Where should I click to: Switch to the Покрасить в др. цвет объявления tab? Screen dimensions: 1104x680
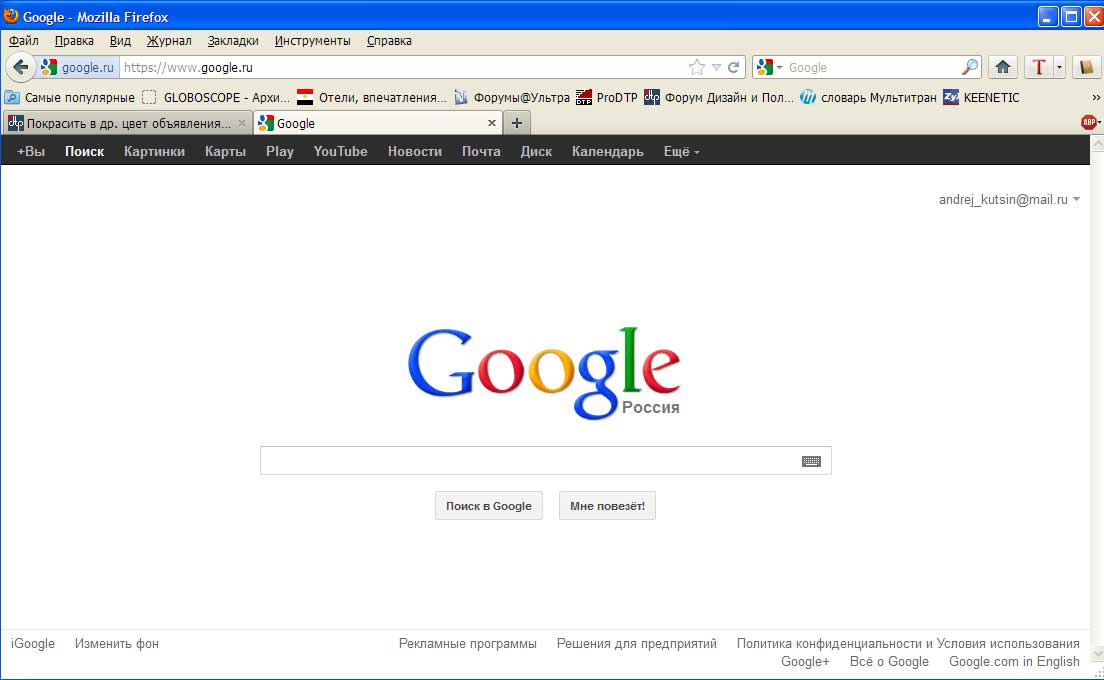[x=127, y=123]
